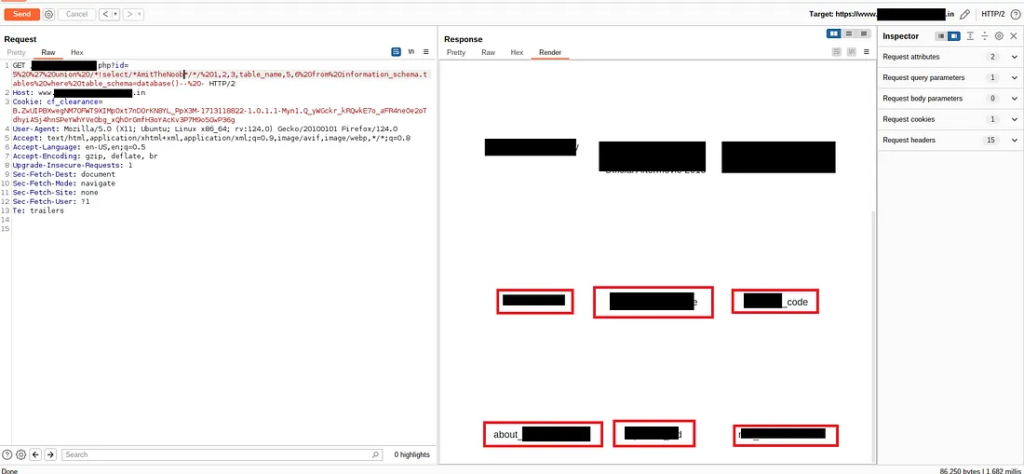Open the search help question-mark icon

(8, 454)
